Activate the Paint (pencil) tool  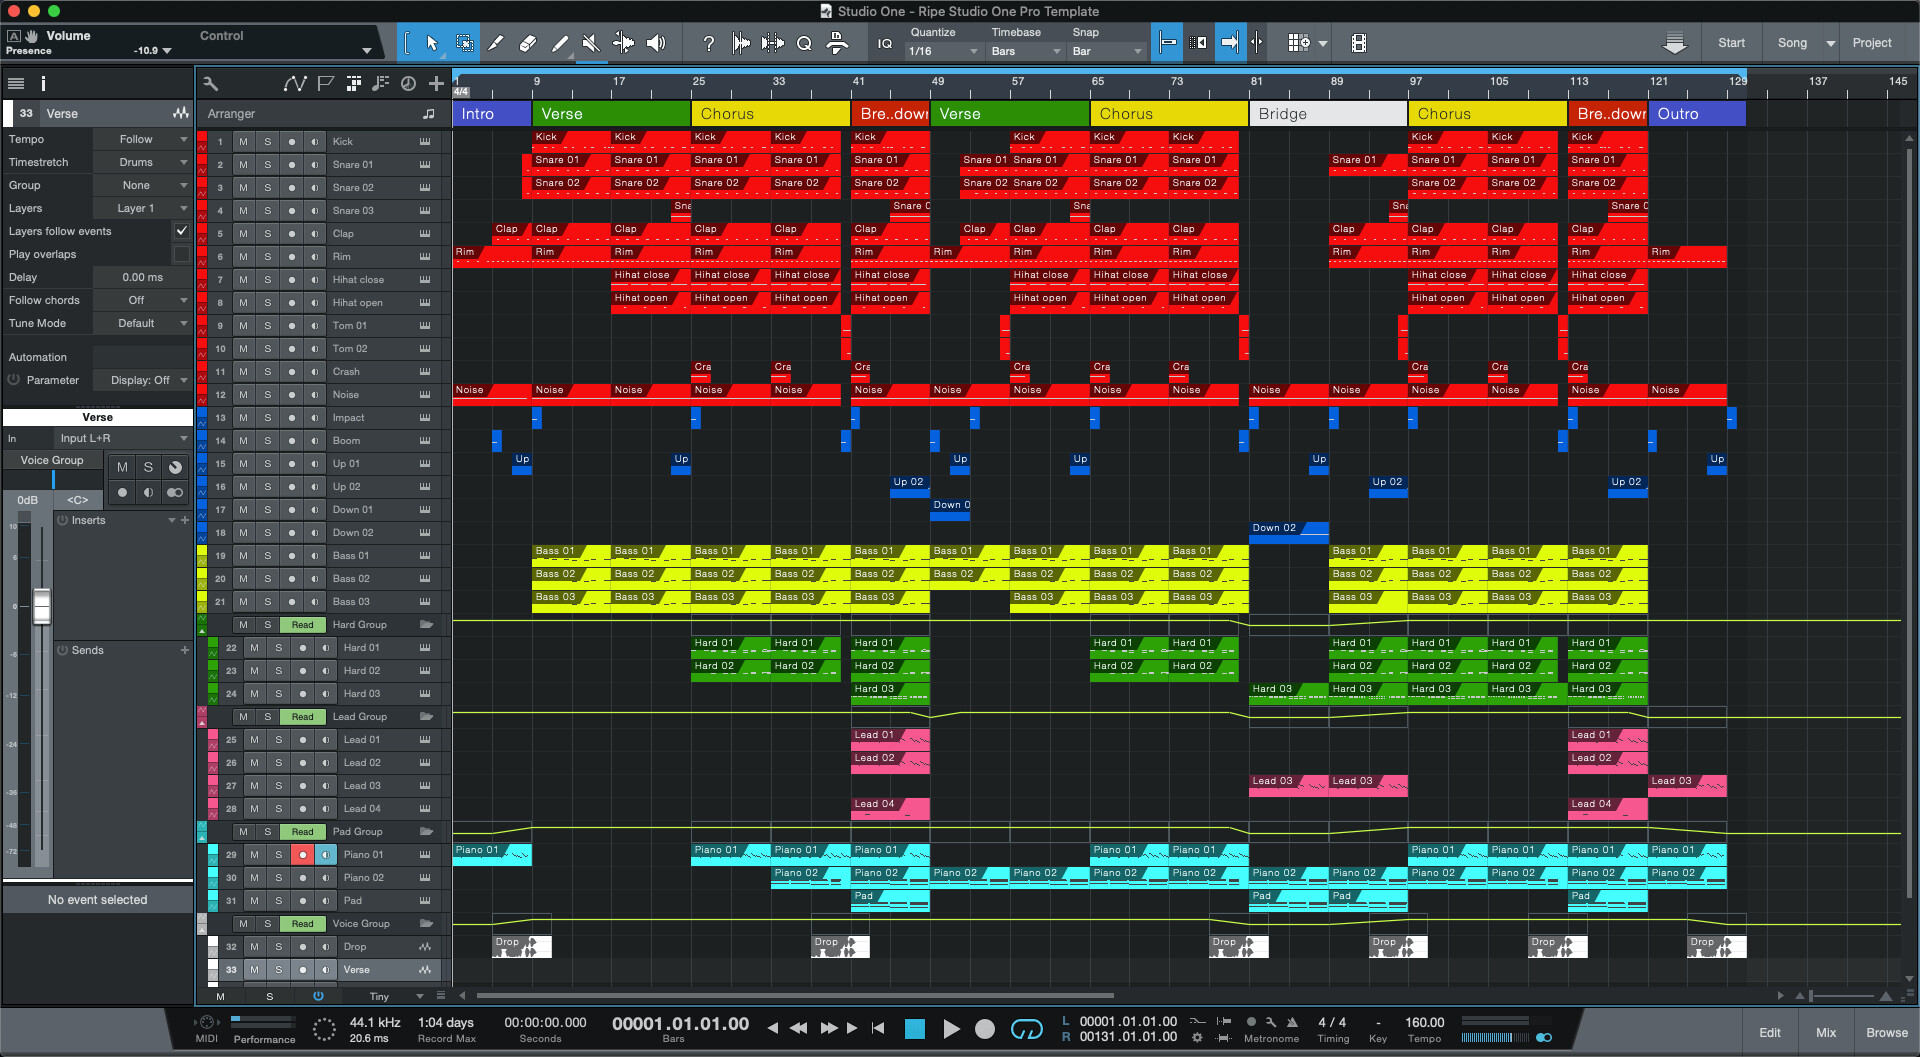point(560,43)
